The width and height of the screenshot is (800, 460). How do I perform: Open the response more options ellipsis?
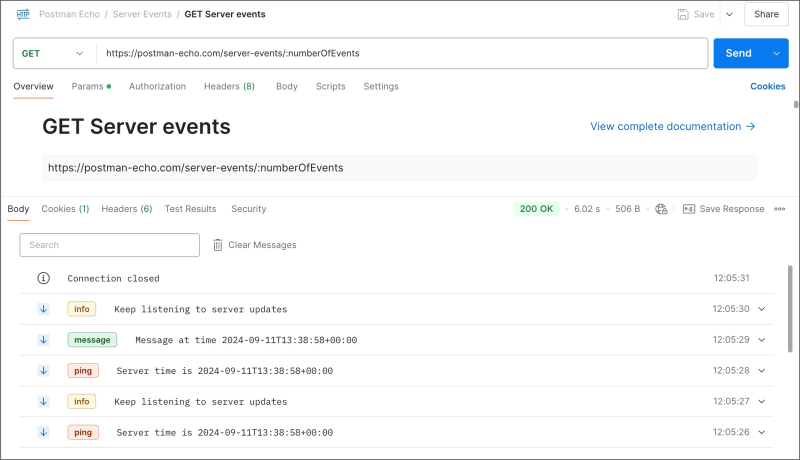780,209
